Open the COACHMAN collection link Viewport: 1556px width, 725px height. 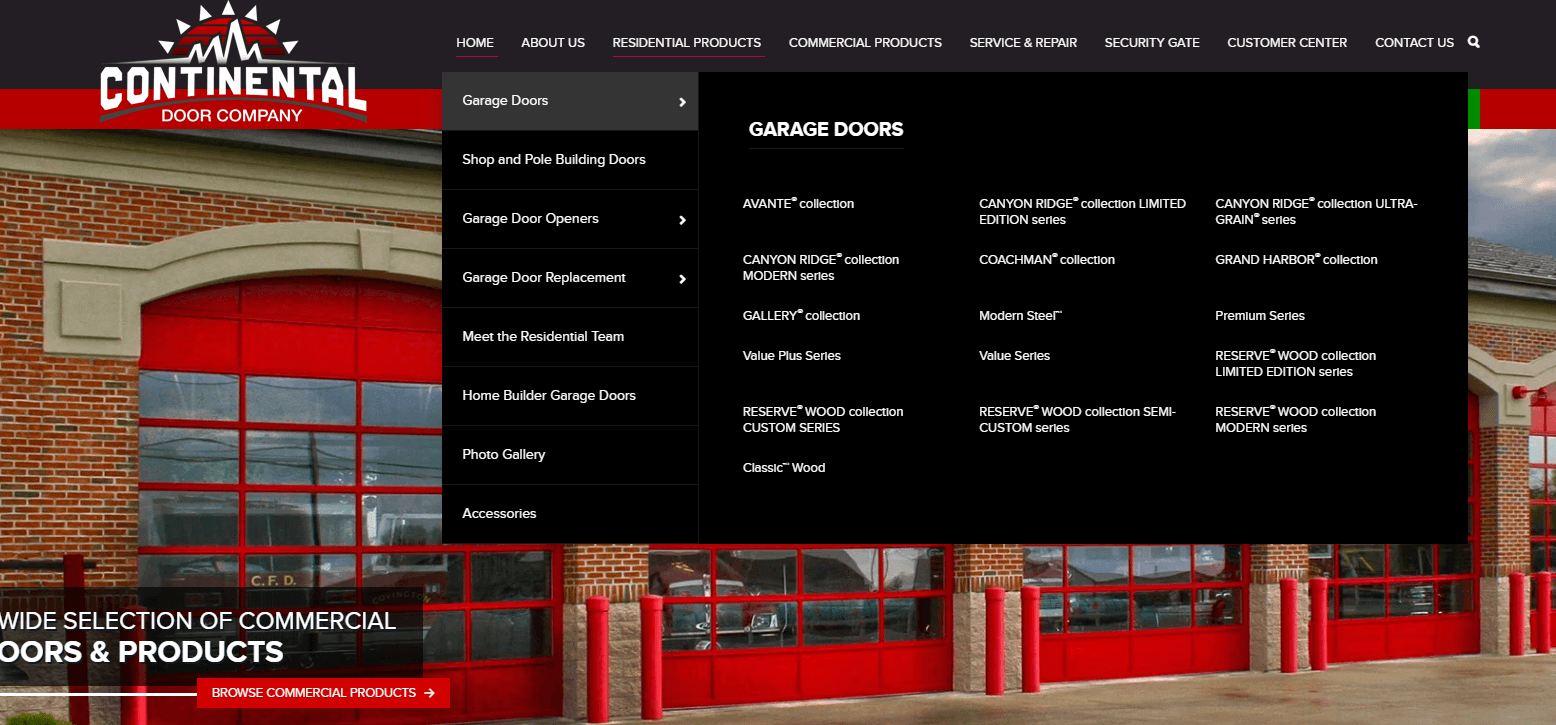click(1046, 260)
